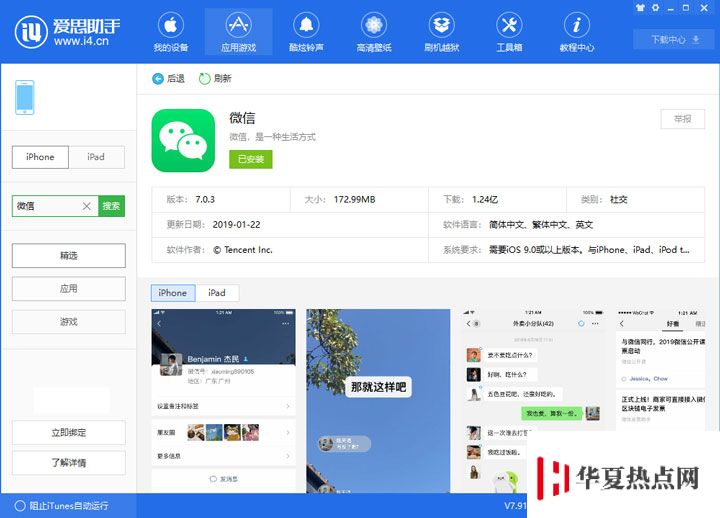Viewport: 720px width, 518px height.
Task: Click the slogan 微信,是一种生活方式
Action: pos(272,137)
